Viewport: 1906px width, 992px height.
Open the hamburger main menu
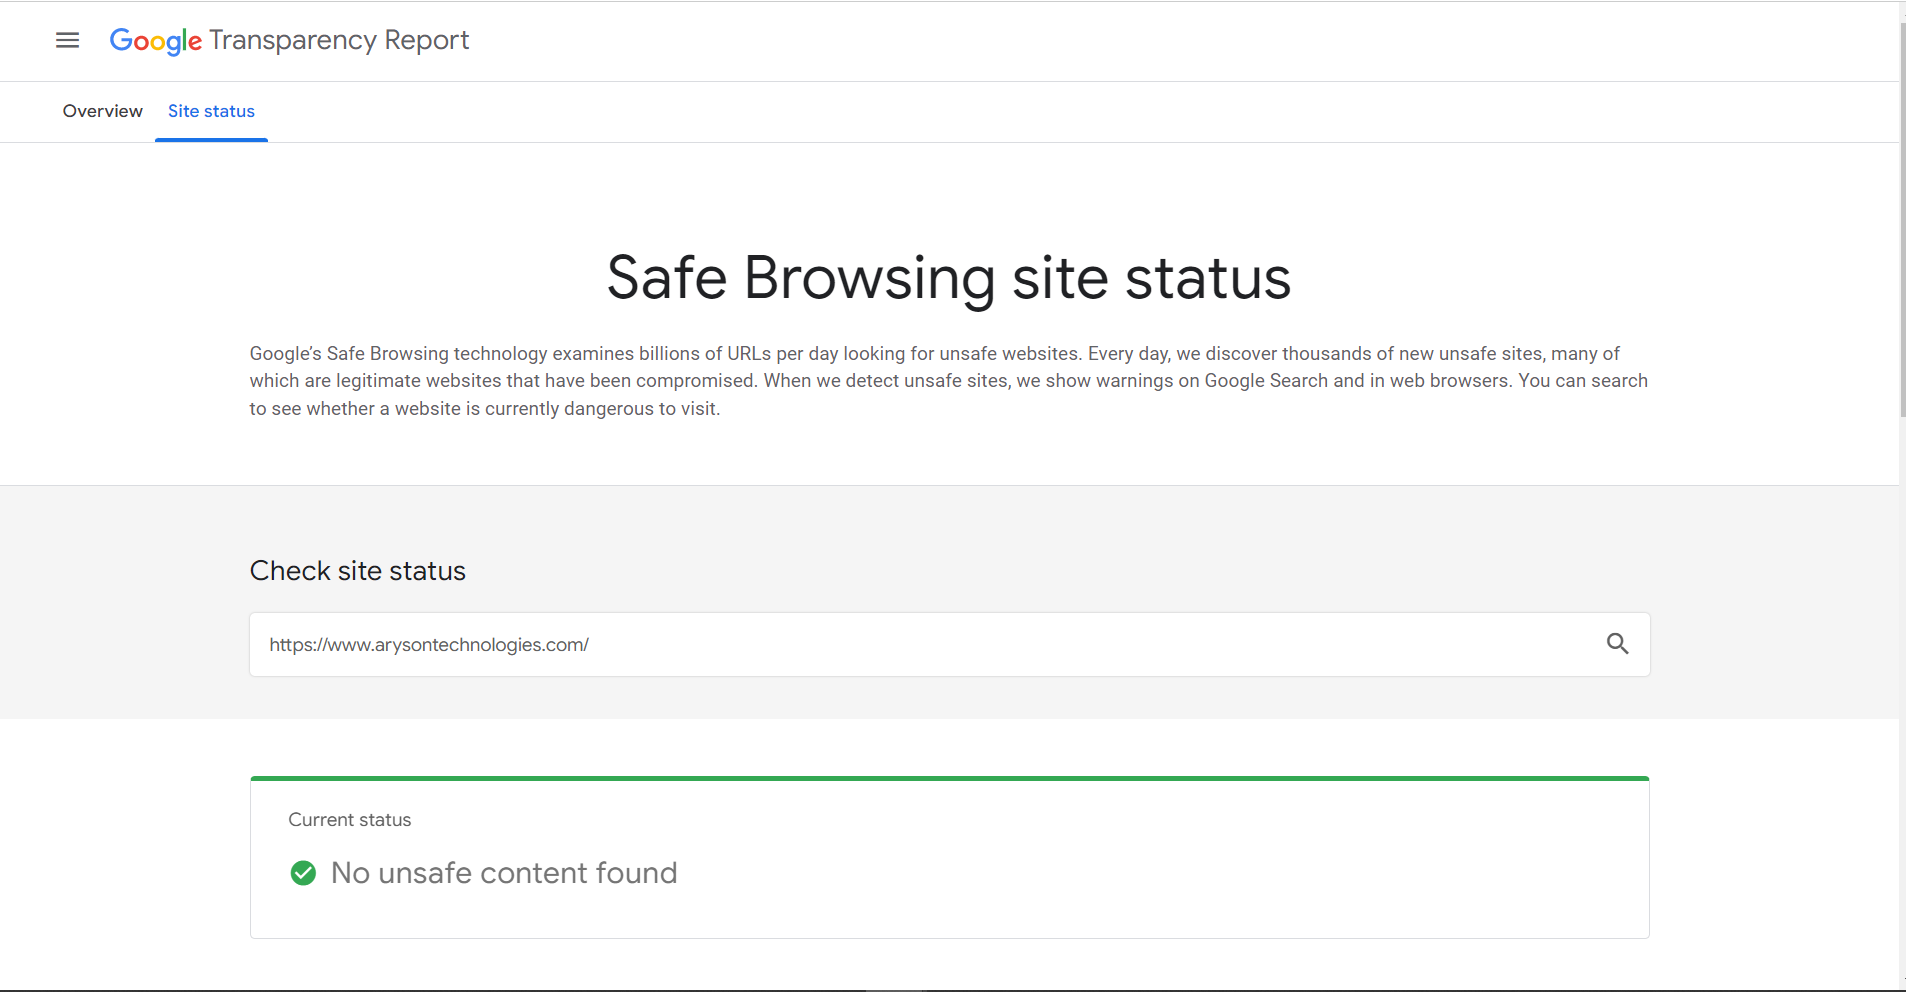point(67,40)
